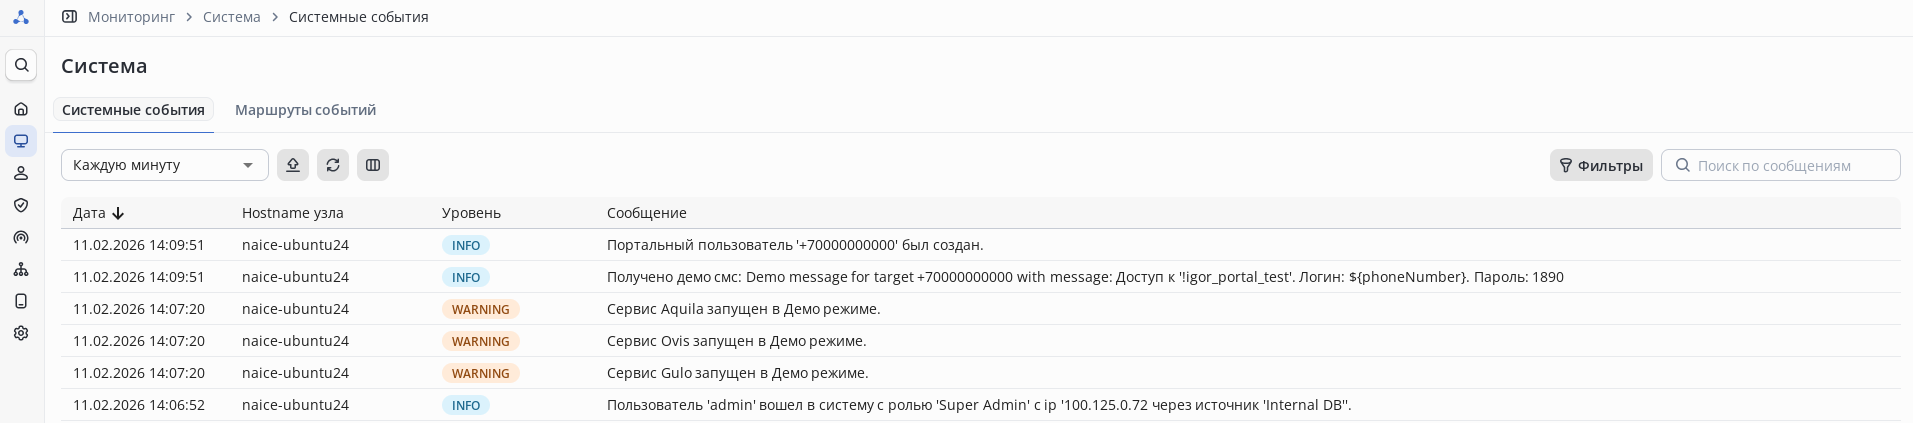1913x423 pixels.
Task: Refresh the system events list
Action: click(x=333, y=165)
